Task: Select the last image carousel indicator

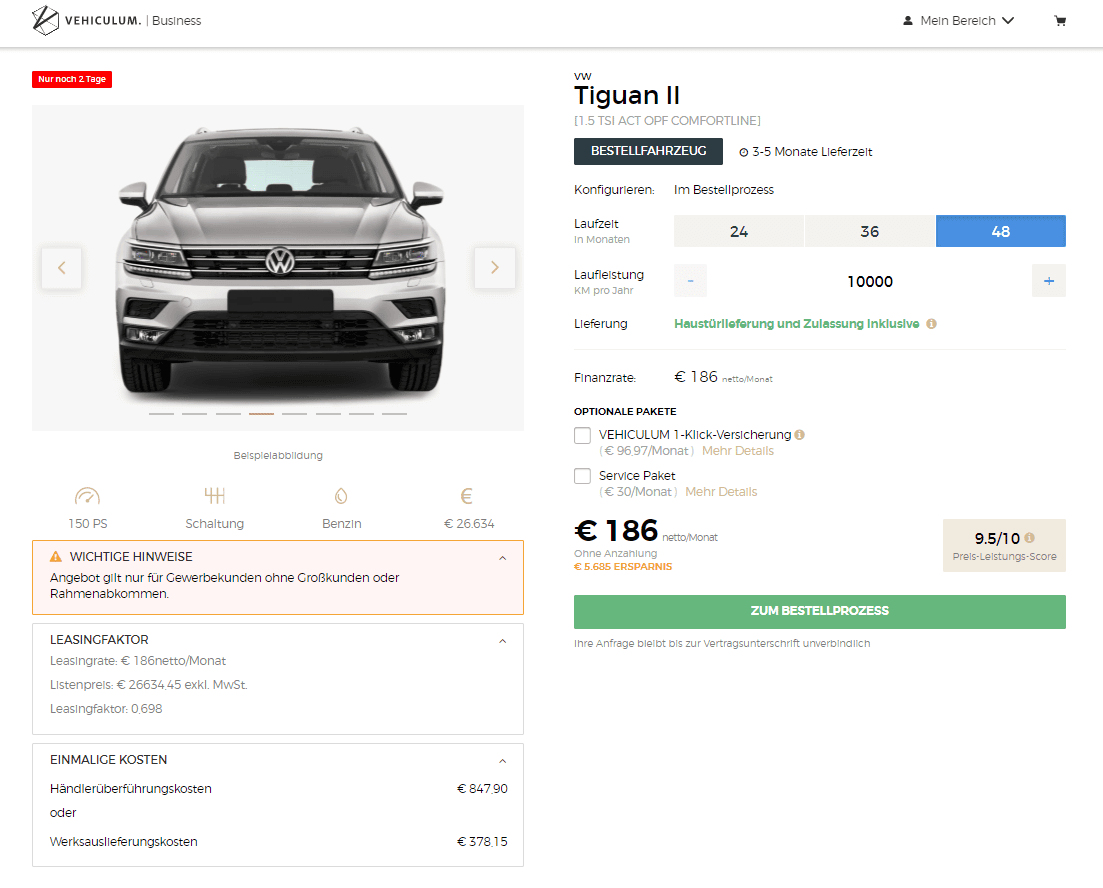Action: [394, 414]
